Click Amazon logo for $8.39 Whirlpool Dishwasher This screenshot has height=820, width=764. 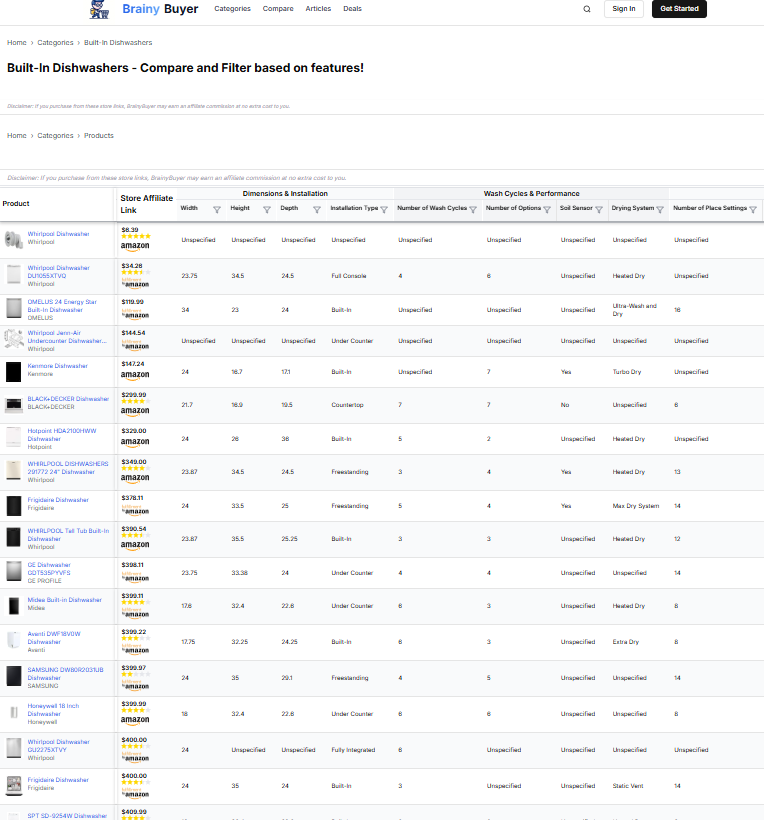[135, 246]
